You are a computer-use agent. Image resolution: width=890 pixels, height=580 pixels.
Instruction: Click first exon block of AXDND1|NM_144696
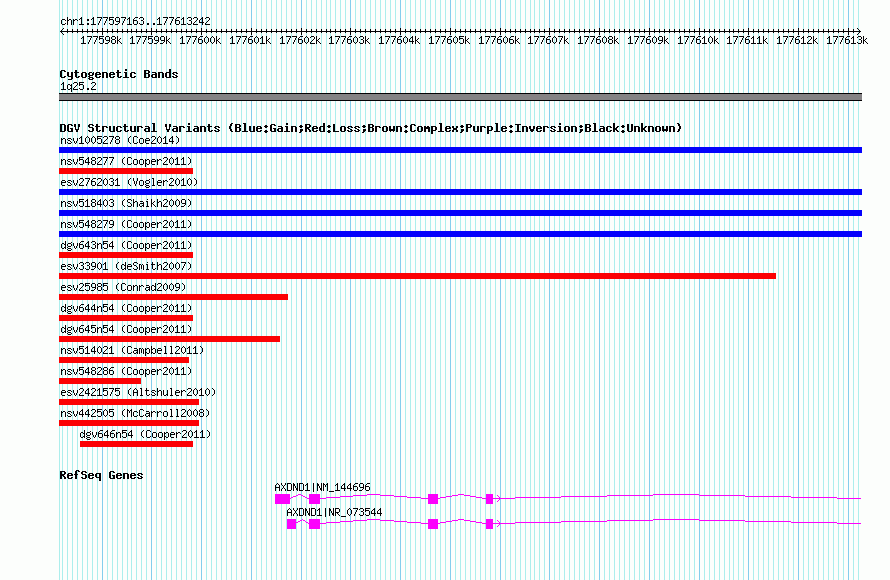[x=283, y=499]
